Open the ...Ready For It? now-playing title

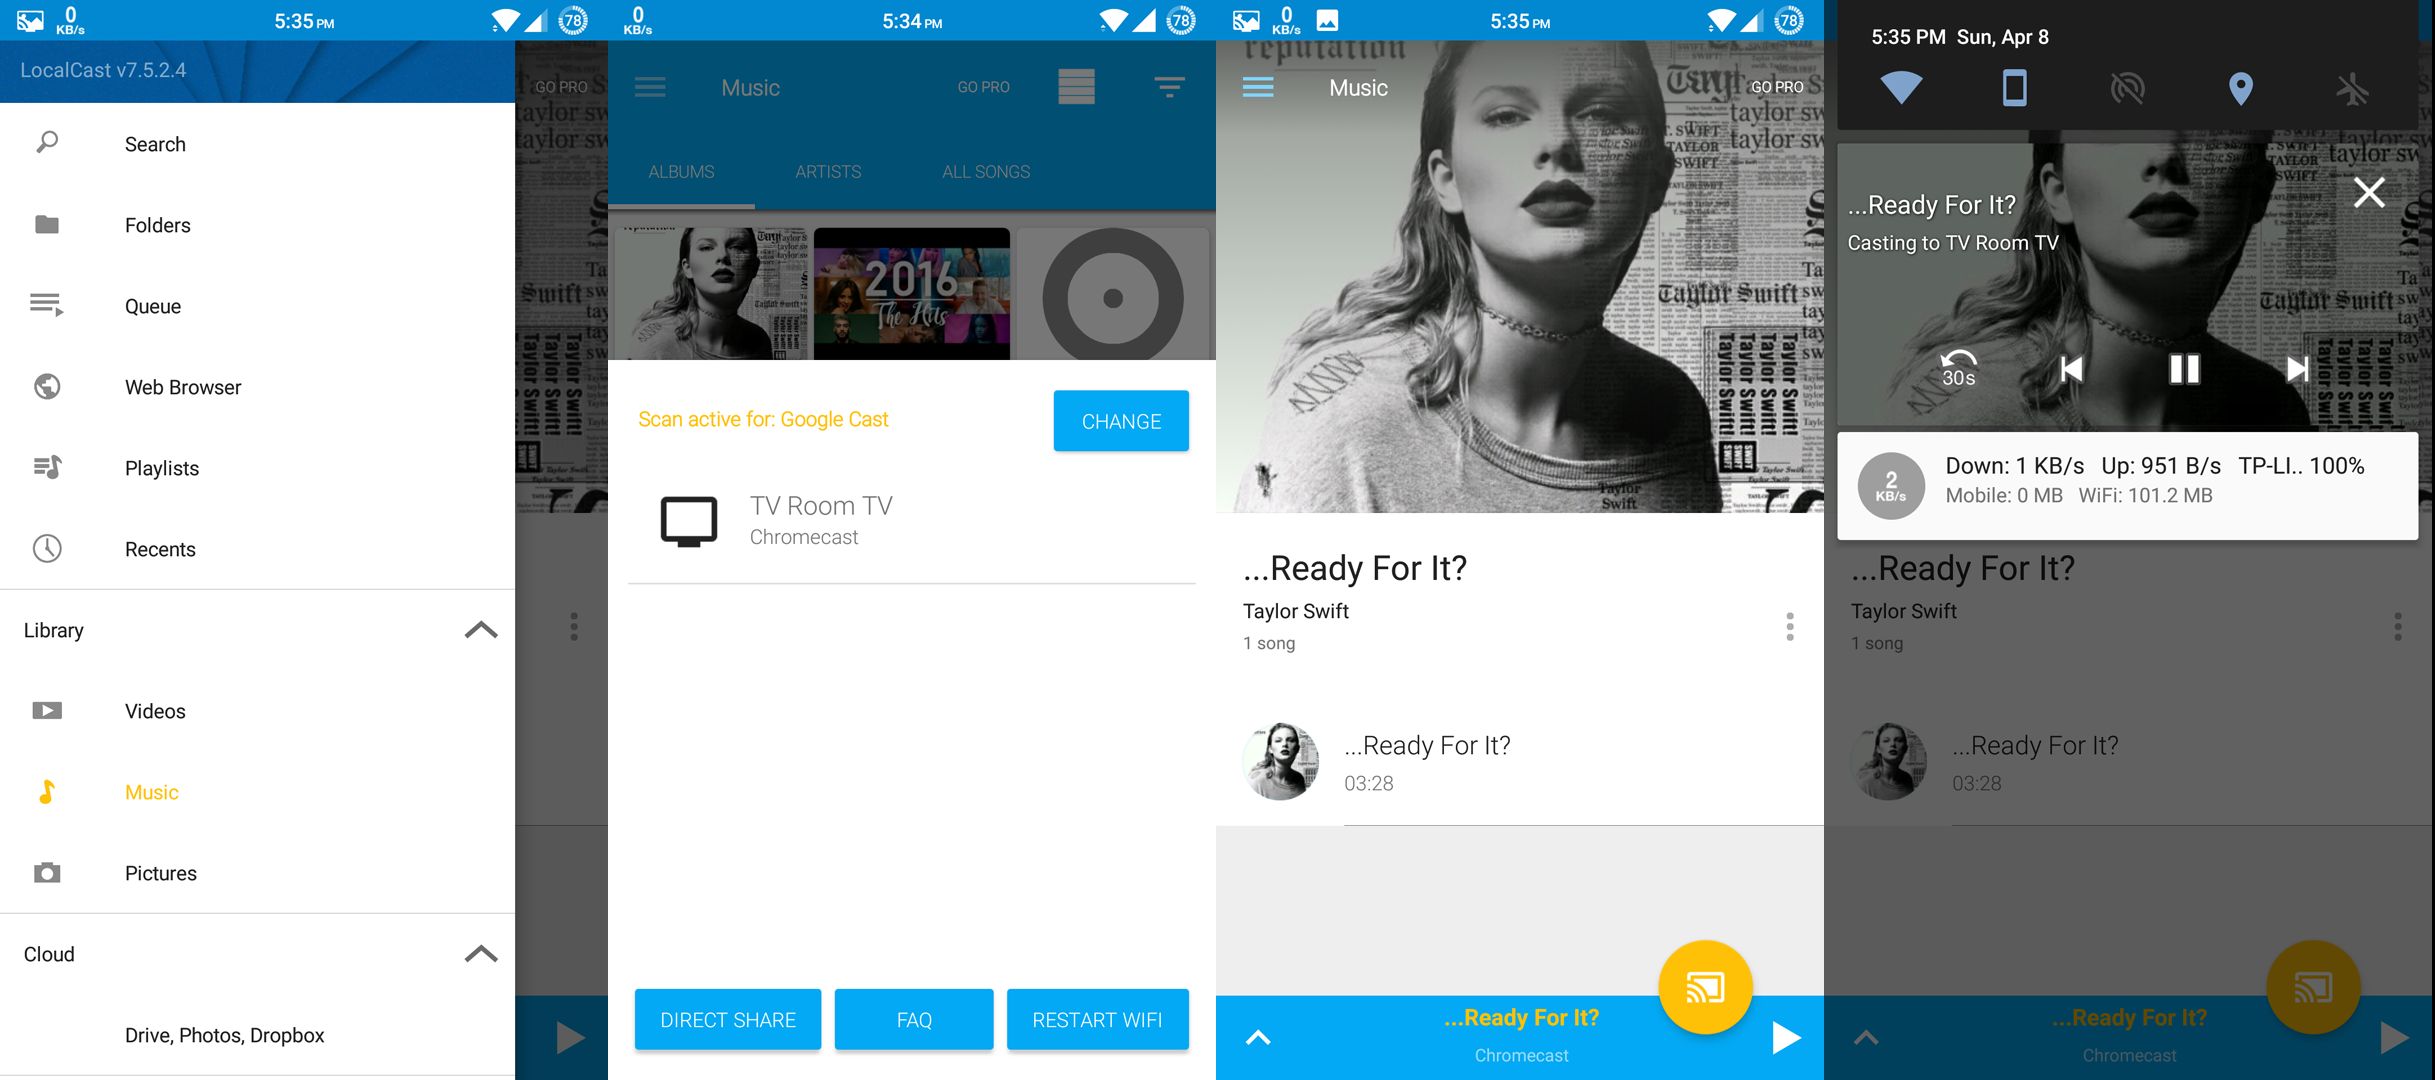(1521, 1018)
